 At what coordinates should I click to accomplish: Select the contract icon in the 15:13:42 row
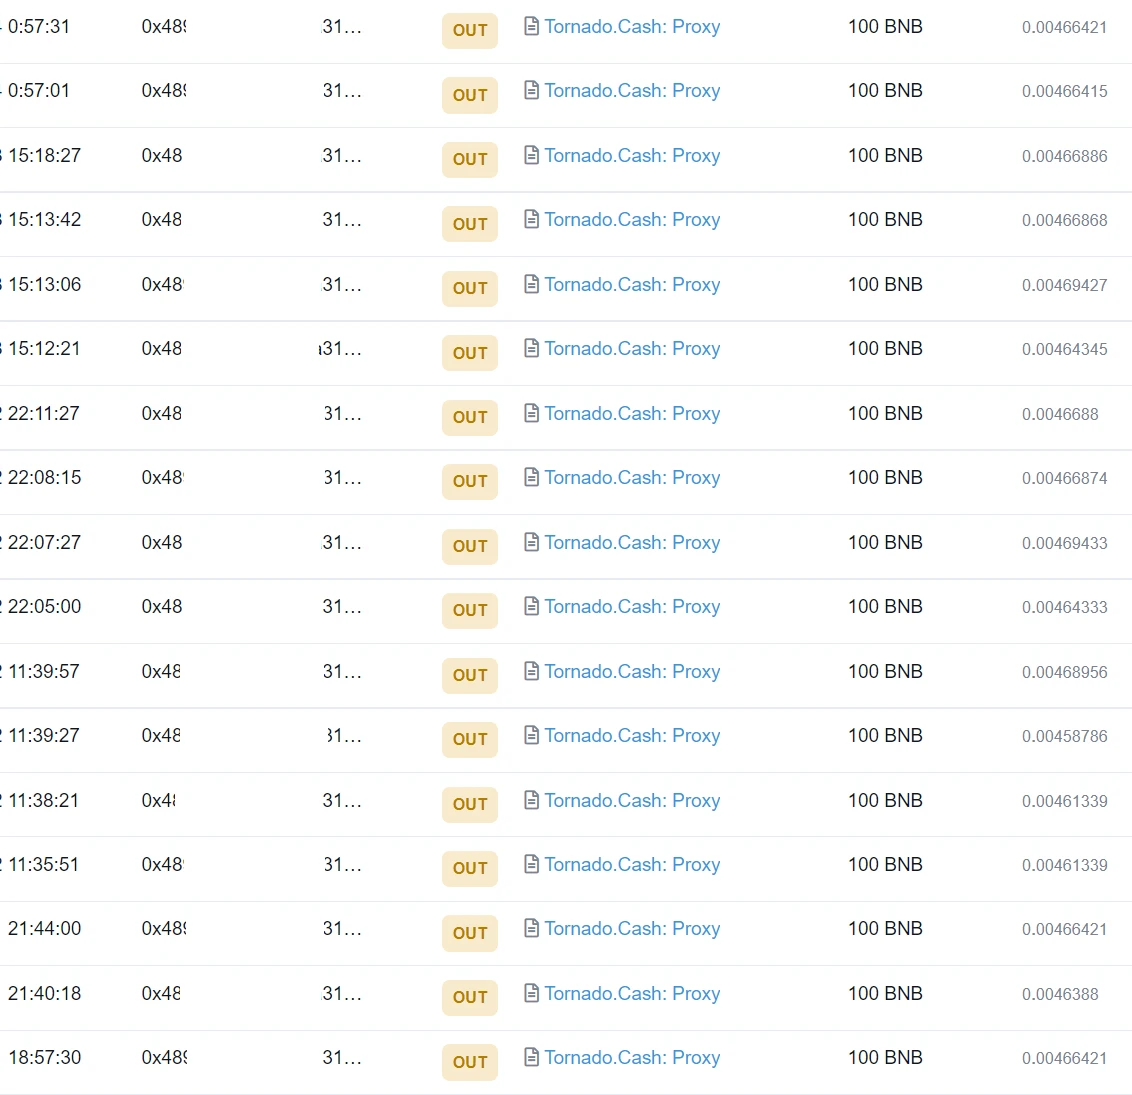coord(531,219)
